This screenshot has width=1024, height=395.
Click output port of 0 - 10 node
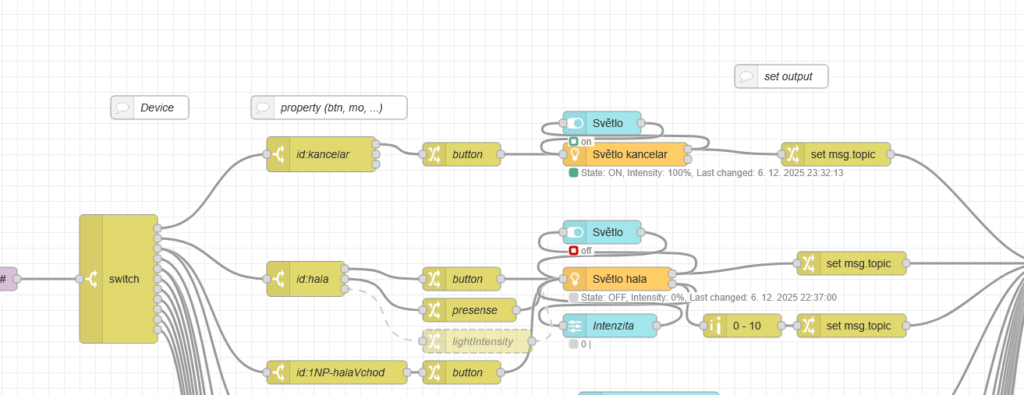(x=782, y=325)
